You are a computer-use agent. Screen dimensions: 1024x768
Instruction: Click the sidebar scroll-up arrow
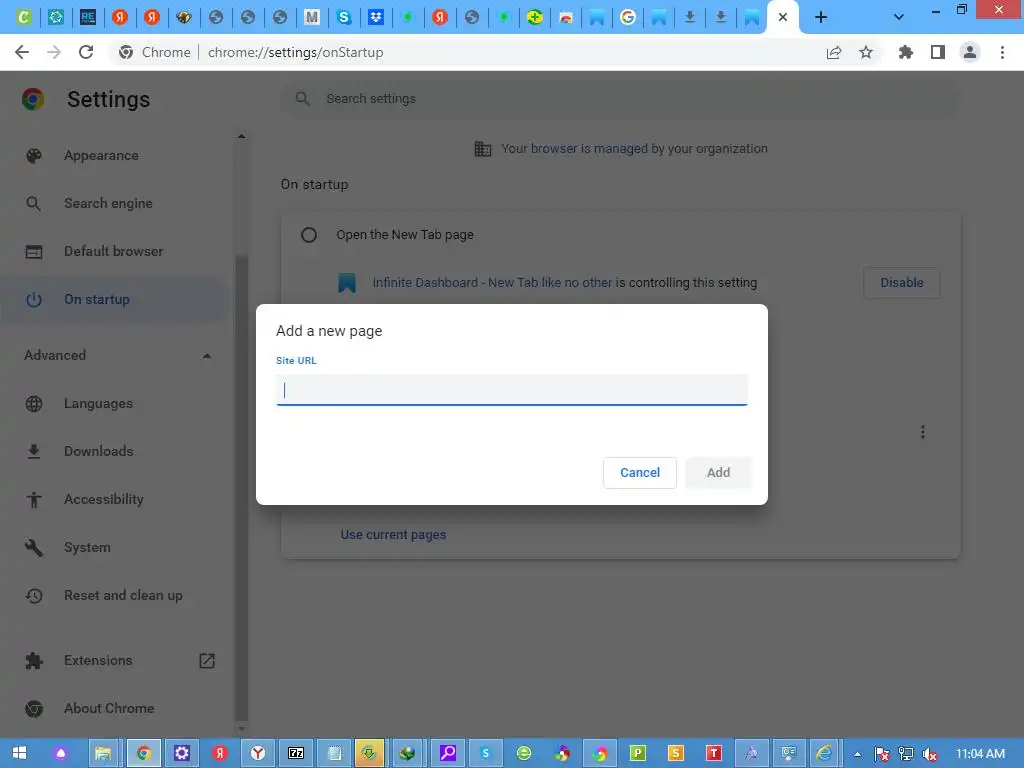coord(242,136)
